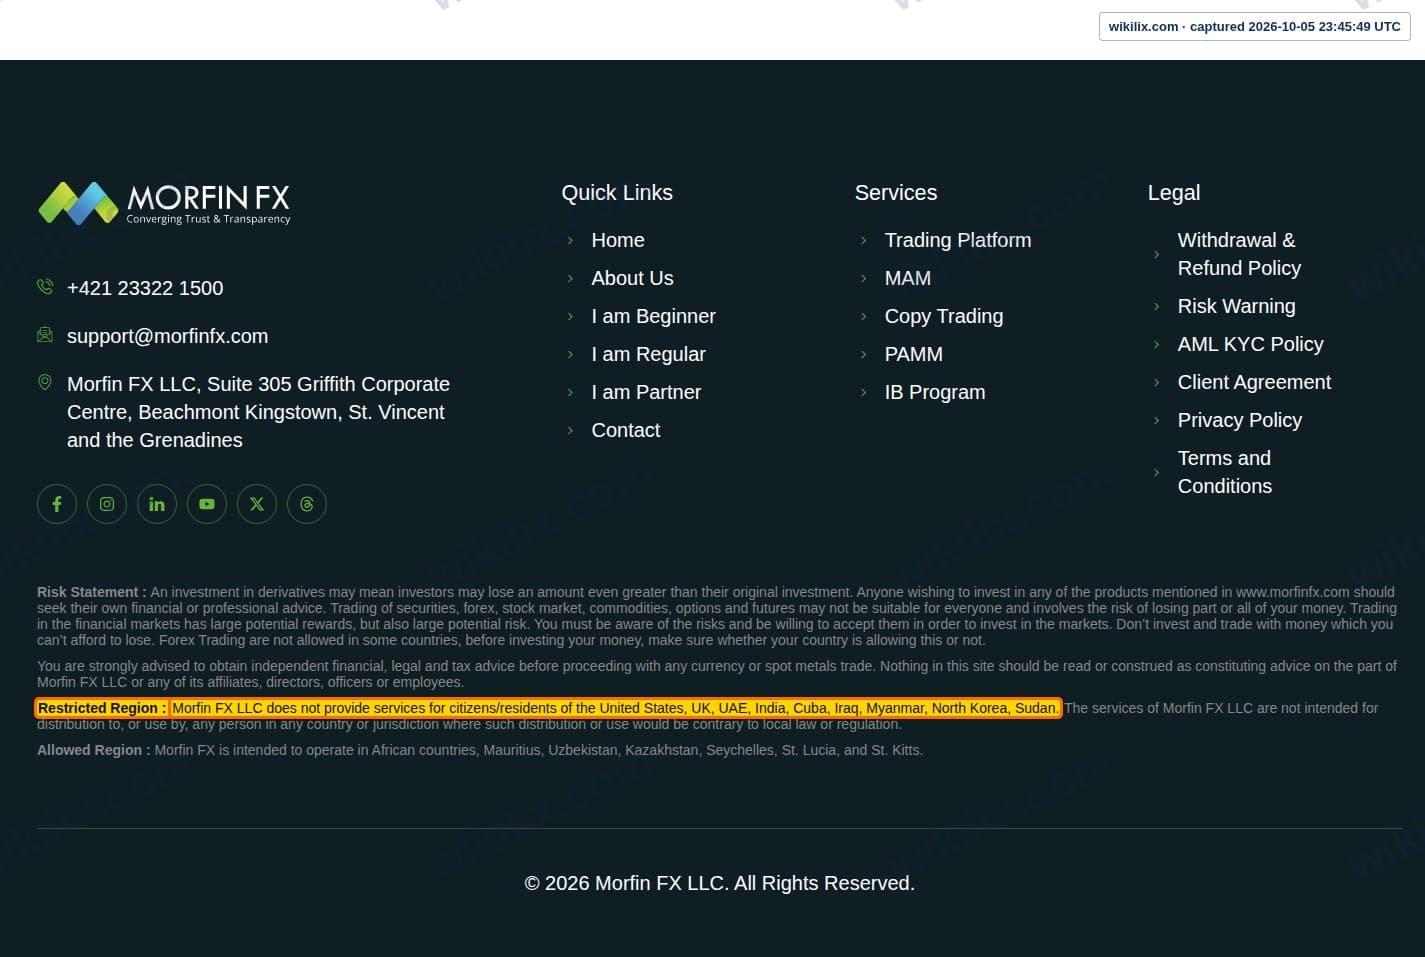This screenshot has height=957, width=1425.
Task: Click the Morfin FX logo
Action: tap(164, 203)
